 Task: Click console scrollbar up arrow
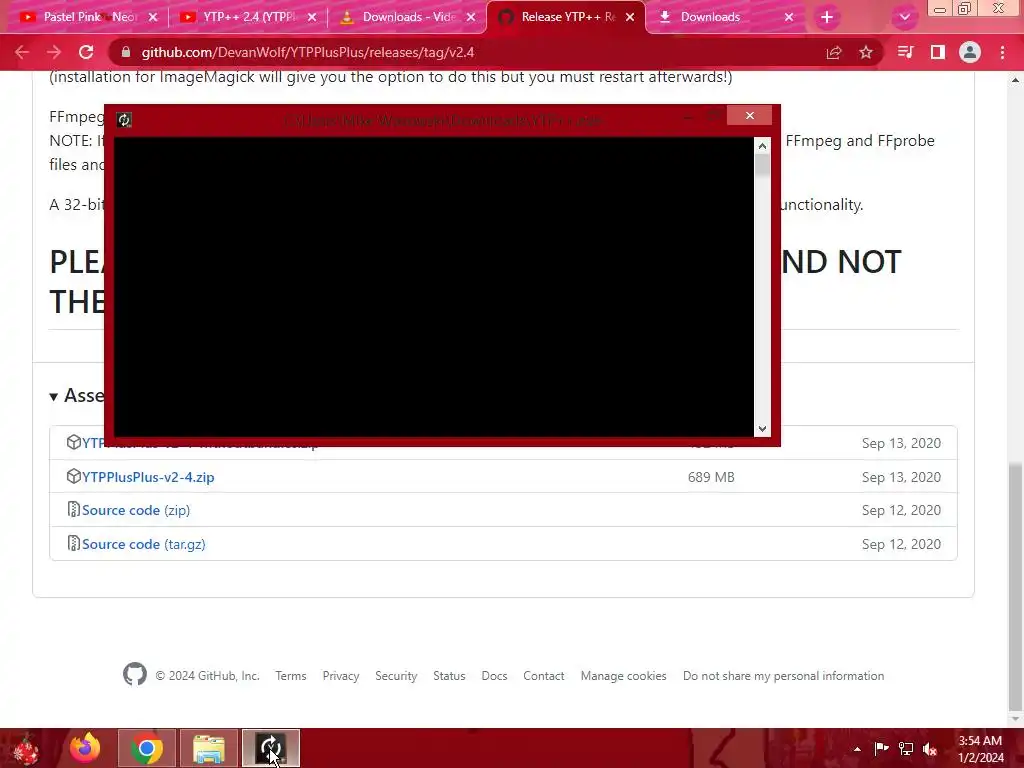coord(762,146)
